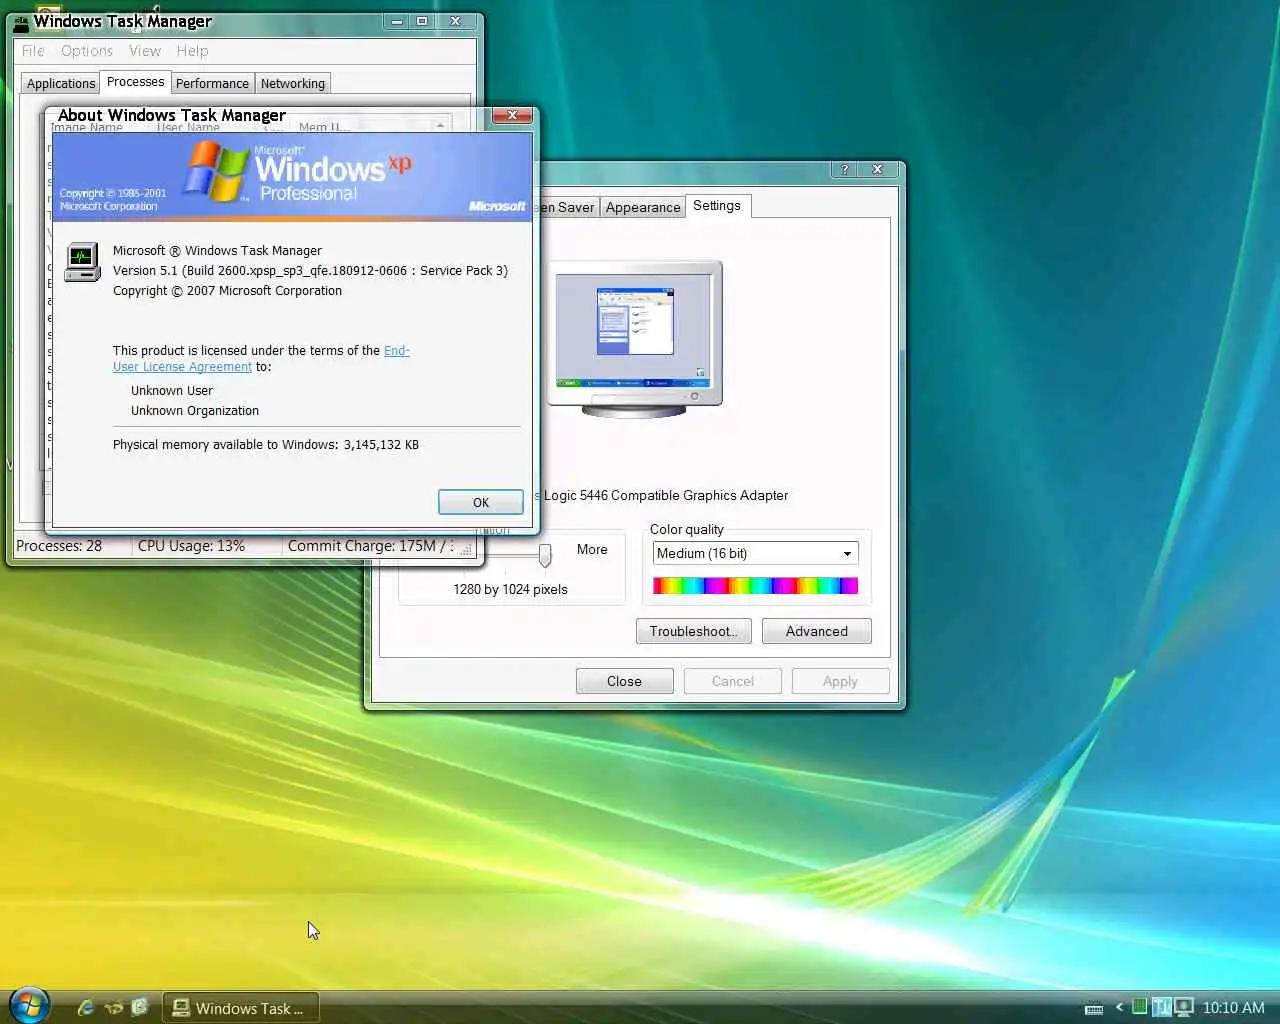Click the 'More' resolution label
The width and height of the screenshot is (1280, 1024).
tap(592, 550)
